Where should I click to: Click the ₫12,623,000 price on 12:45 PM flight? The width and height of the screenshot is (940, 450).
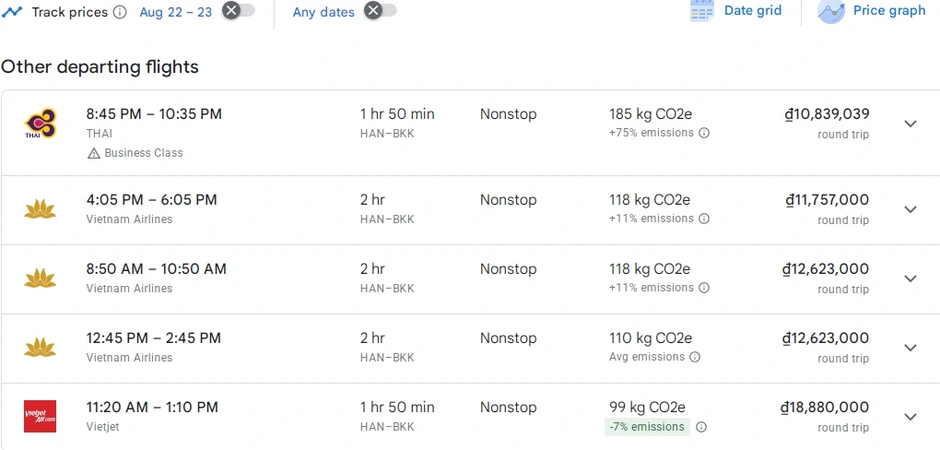[825, 338]
